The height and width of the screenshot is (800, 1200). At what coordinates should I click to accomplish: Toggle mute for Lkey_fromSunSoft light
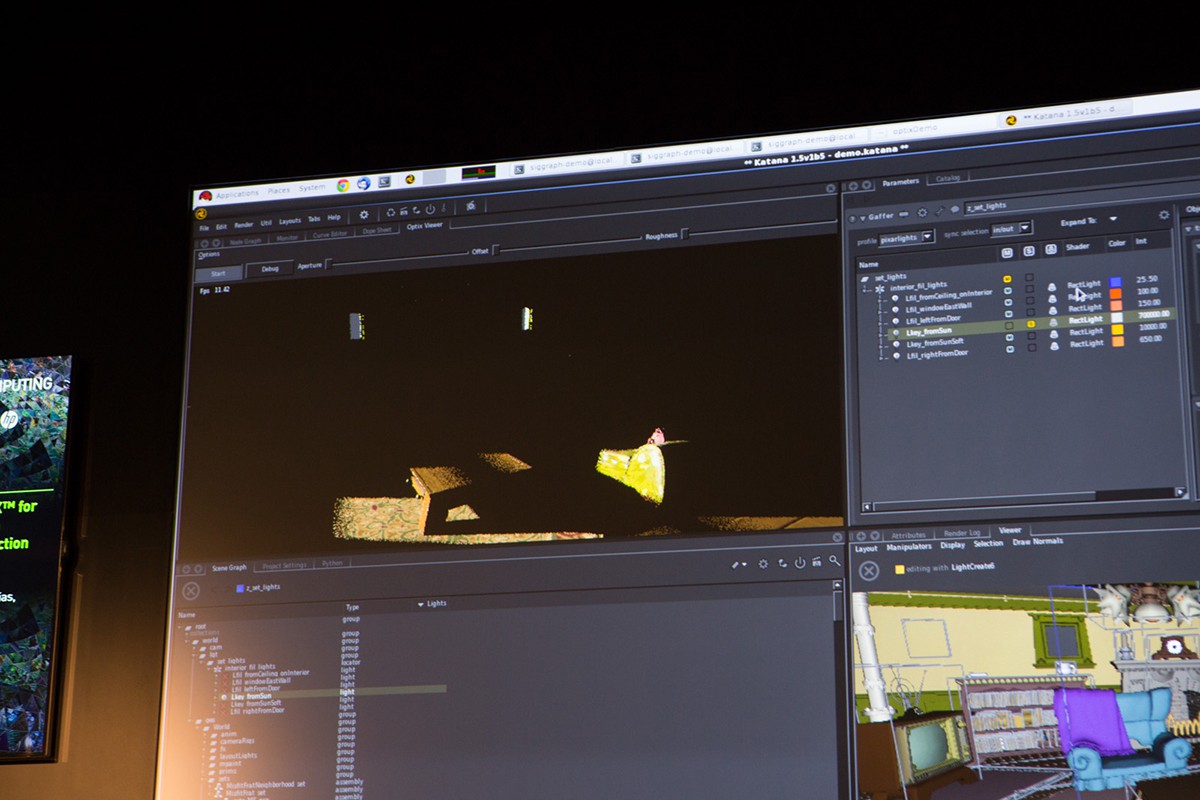coord(1008,338)
